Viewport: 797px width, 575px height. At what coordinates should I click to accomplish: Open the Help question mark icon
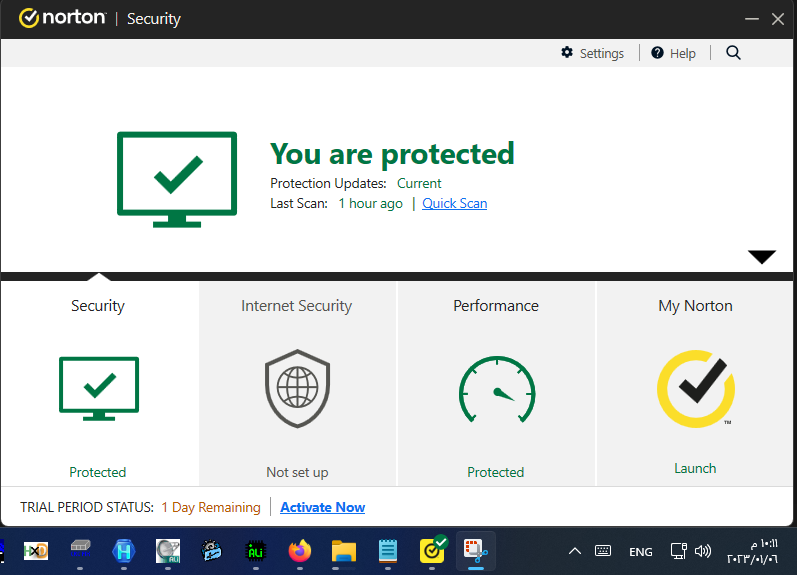click(657, 53)
